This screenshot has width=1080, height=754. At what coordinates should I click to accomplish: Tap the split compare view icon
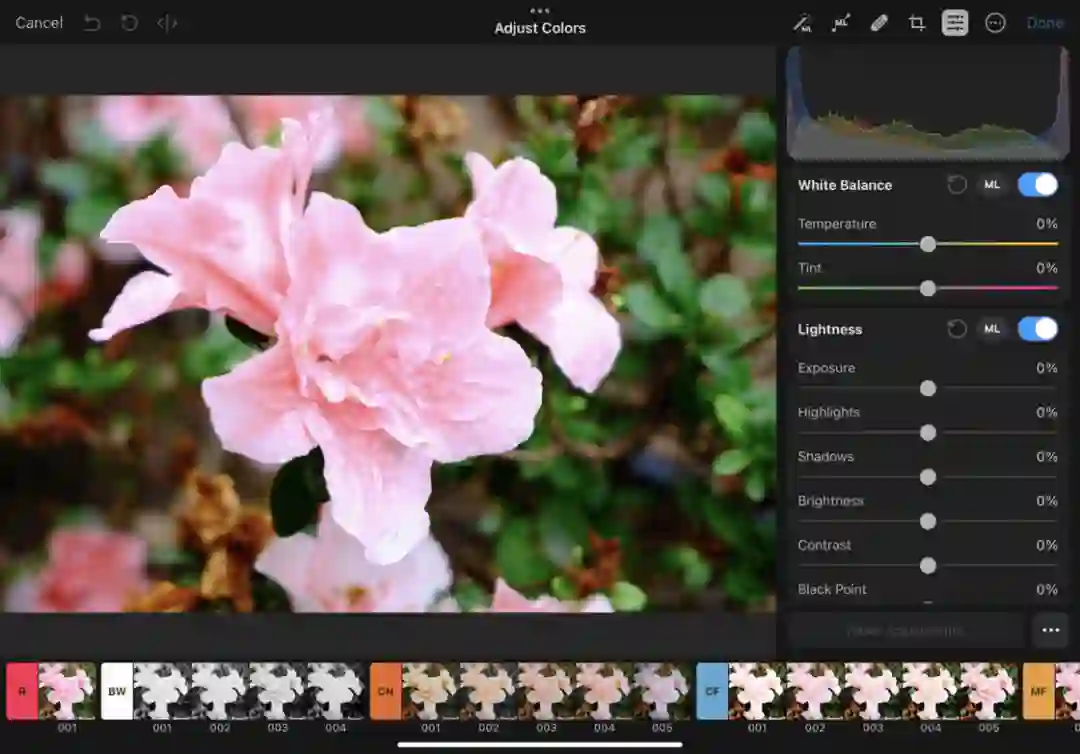pyautogui.click(x=167, y=23)
